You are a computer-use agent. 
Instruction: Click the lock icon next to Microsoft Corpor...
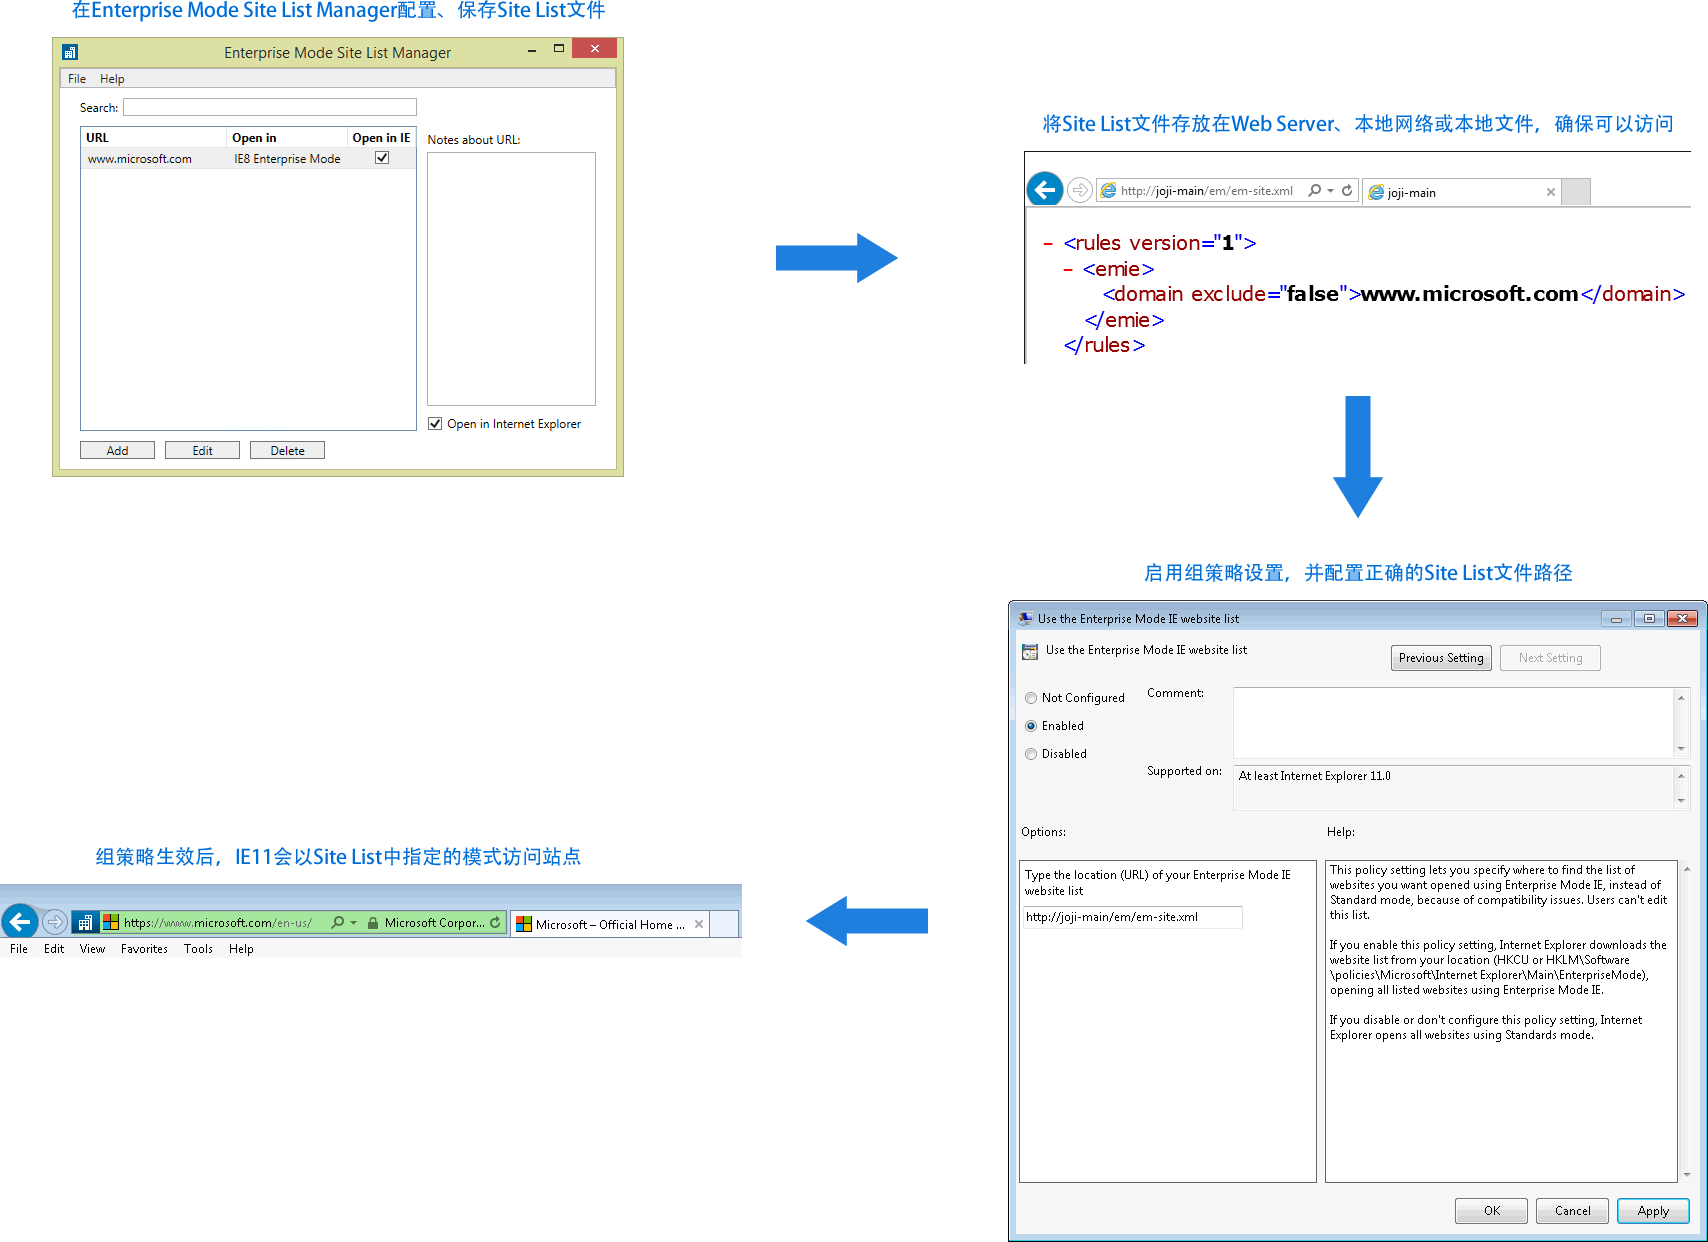point(372,922)
